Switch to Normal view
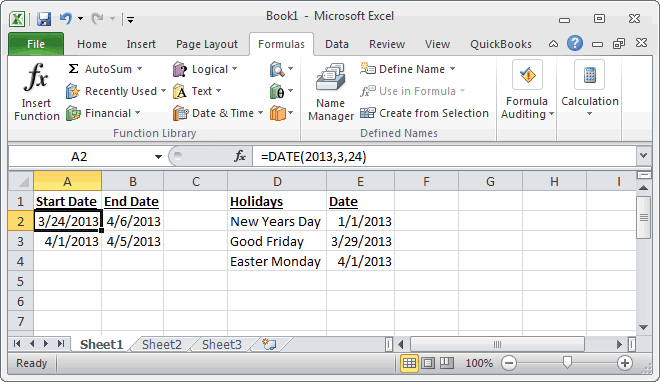The image size is (660, 382). point(409,363)
